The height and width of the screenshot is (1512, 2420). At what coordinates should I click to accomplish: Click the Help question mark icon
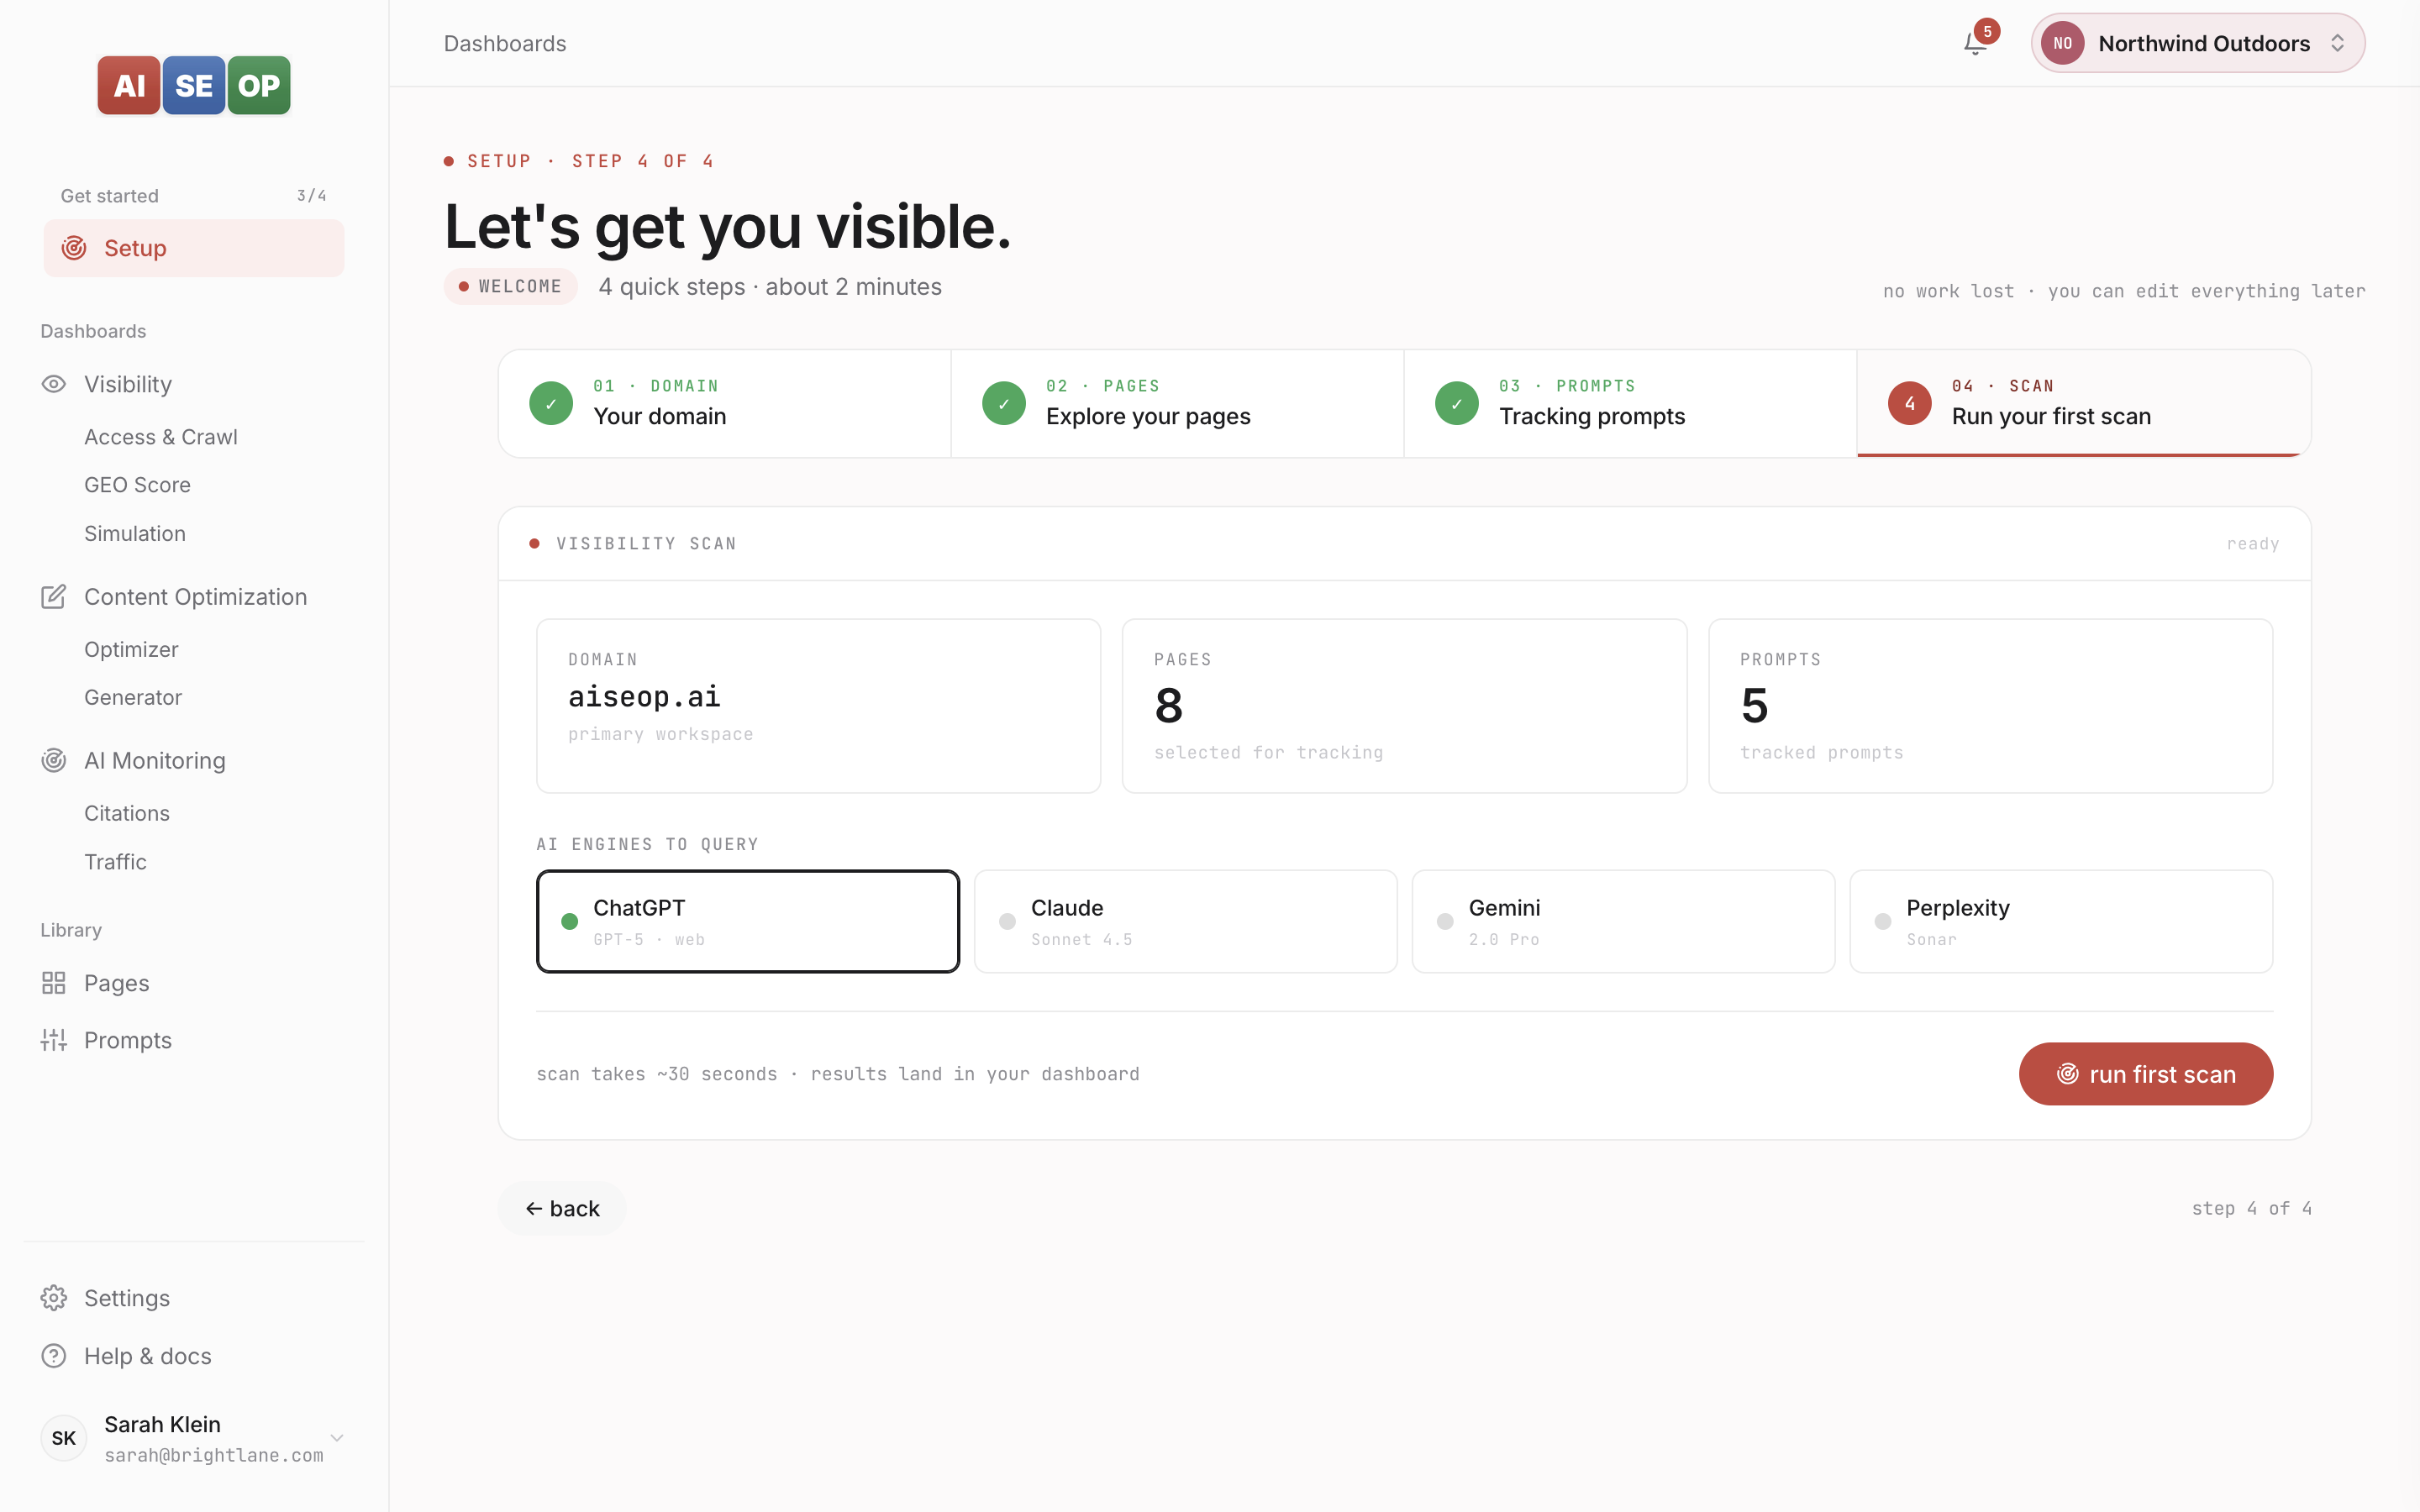coord(54,1356)
